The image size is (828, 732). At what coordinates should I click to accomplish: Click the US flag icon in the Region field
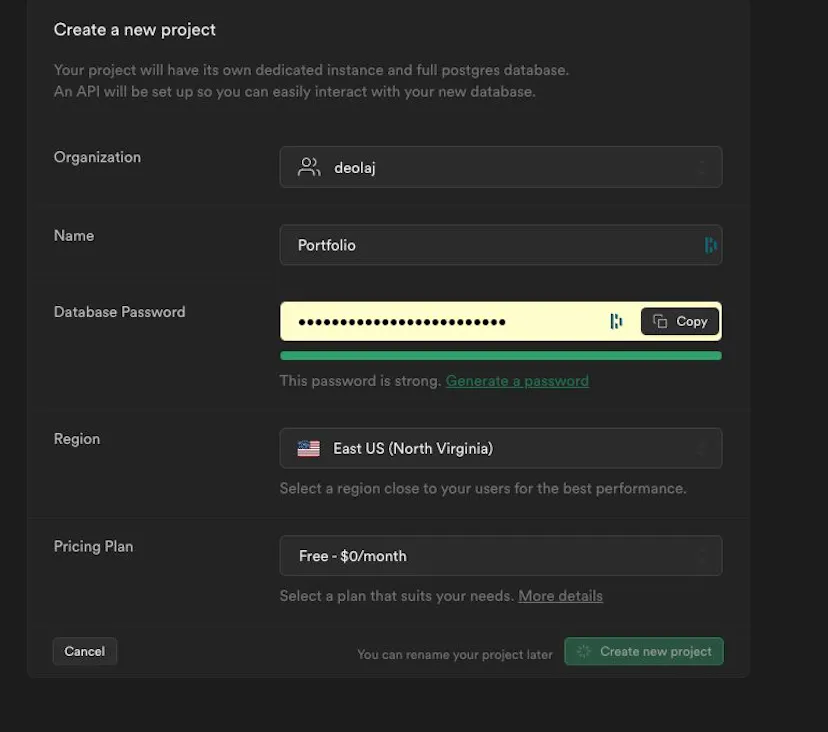pos(309,448)
